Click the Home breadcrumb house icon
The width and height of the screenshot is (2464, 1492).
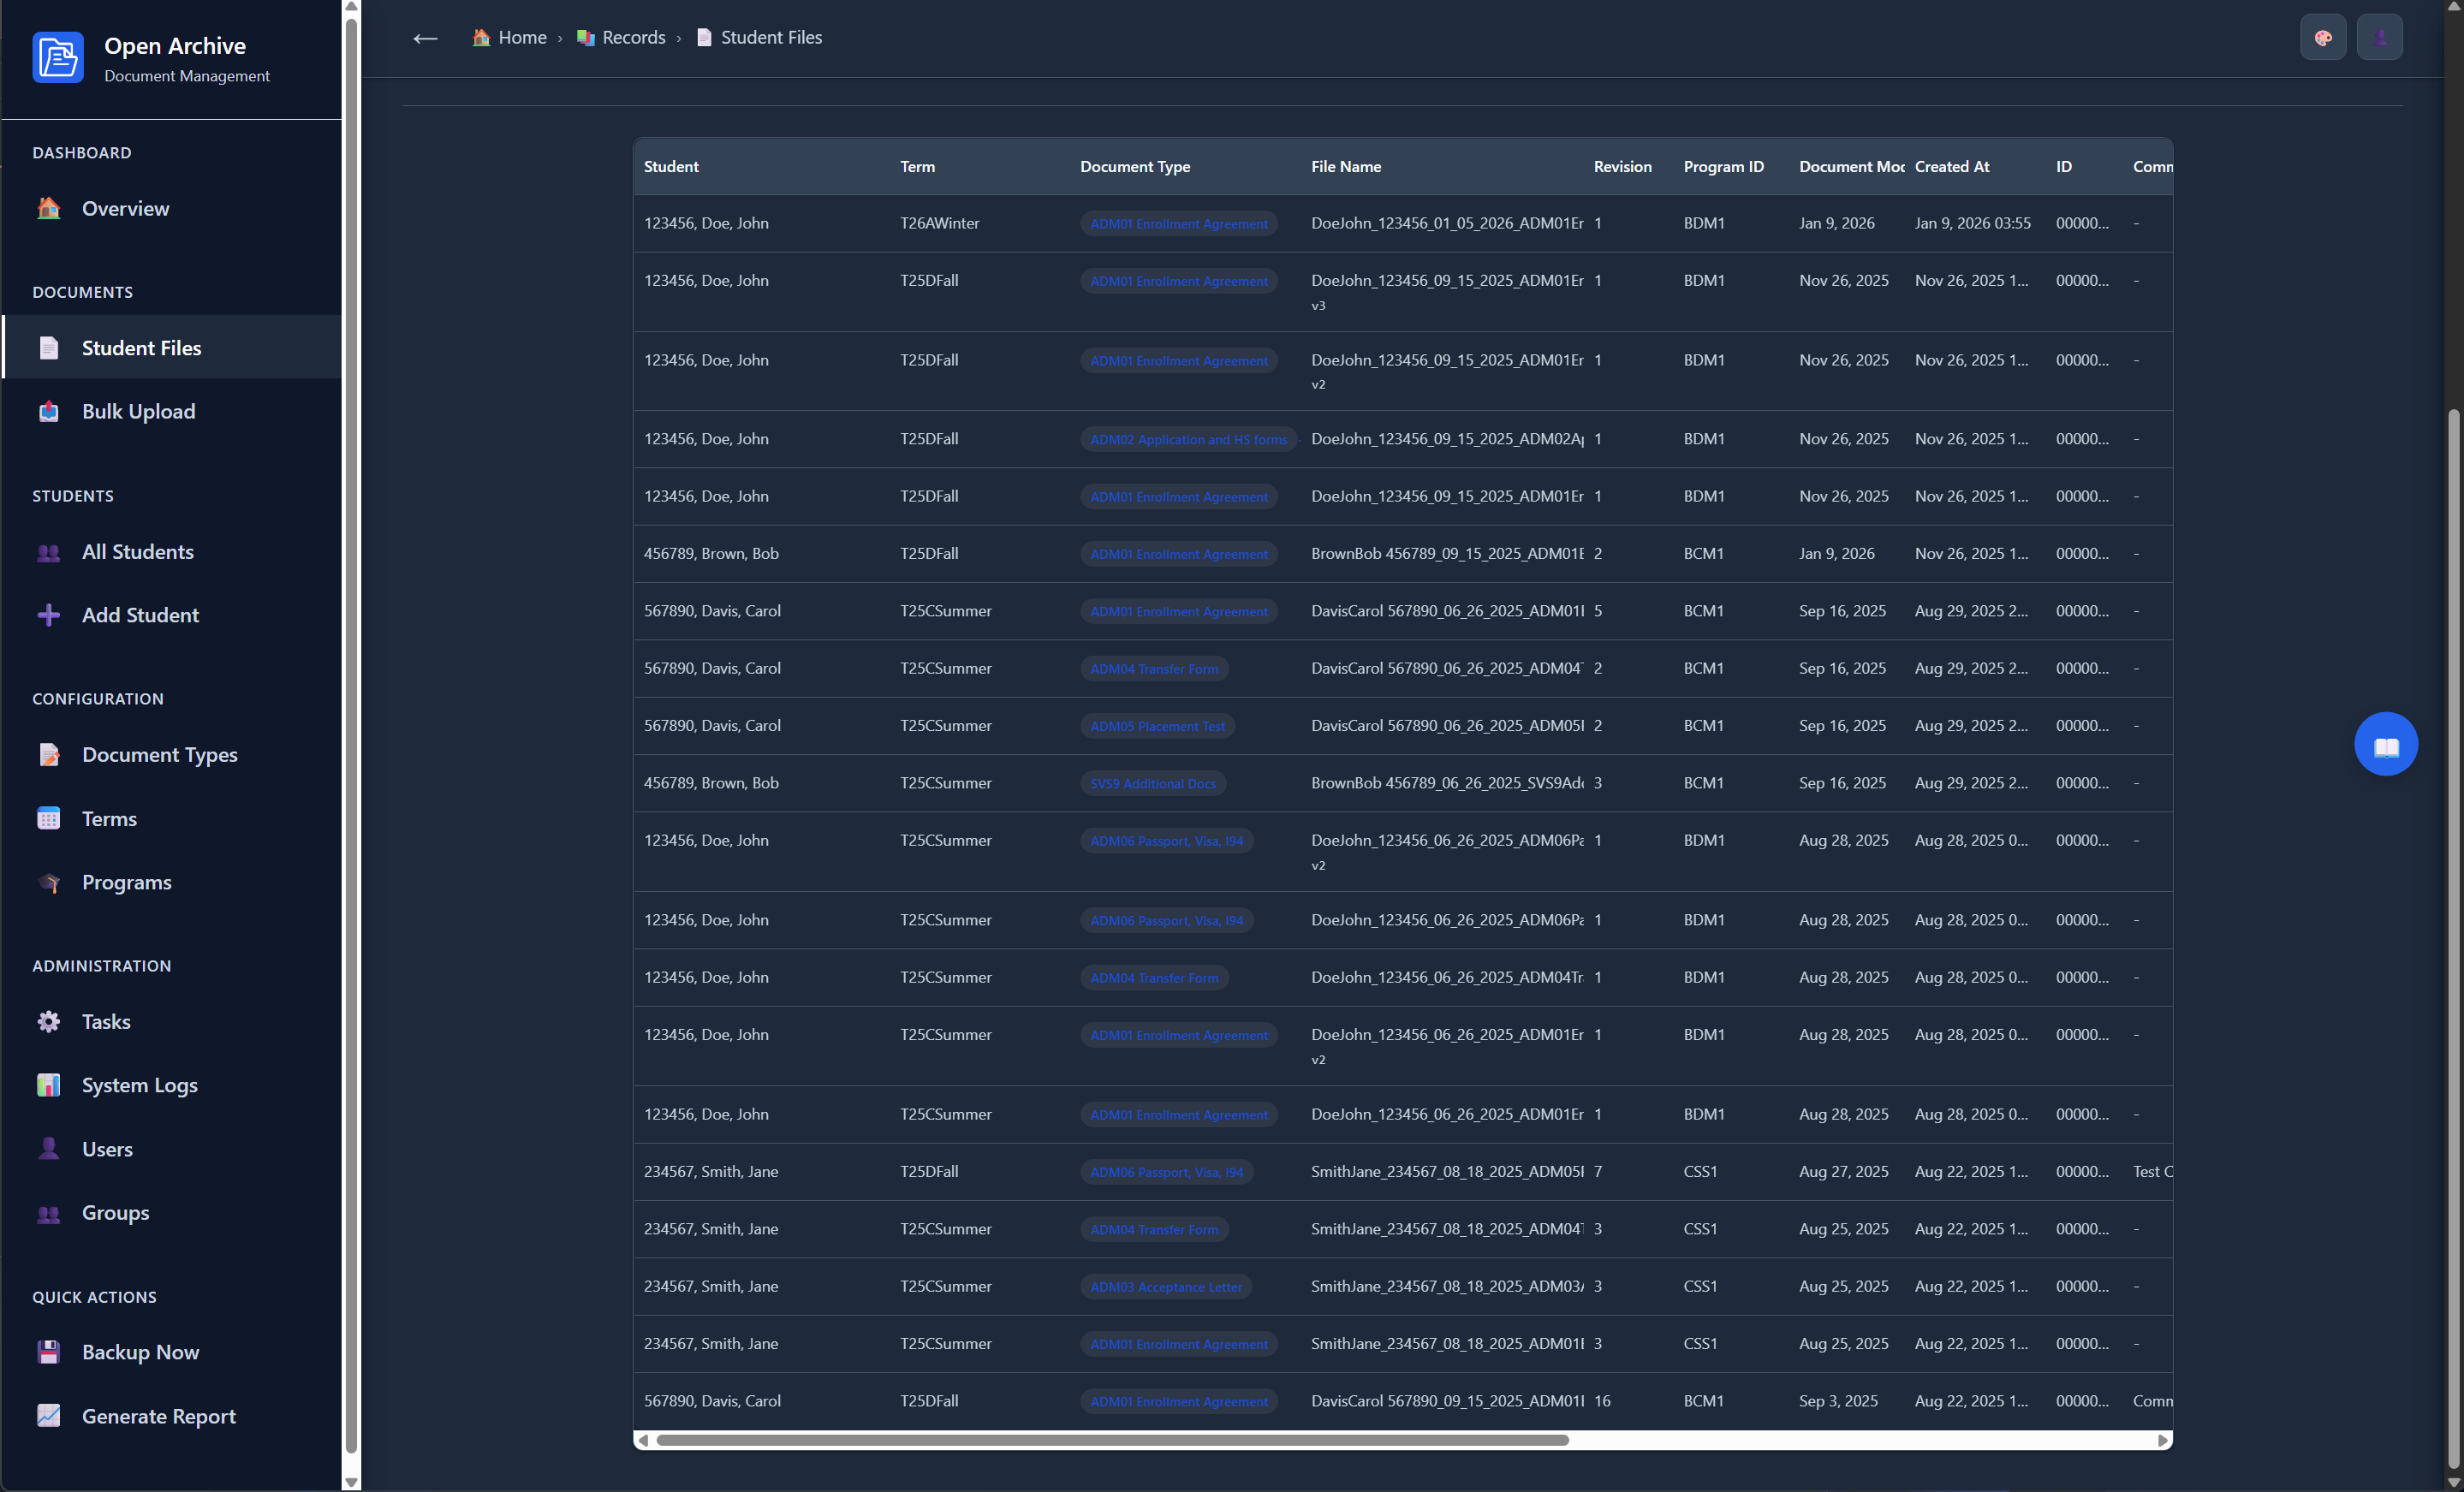pos(481,37)
